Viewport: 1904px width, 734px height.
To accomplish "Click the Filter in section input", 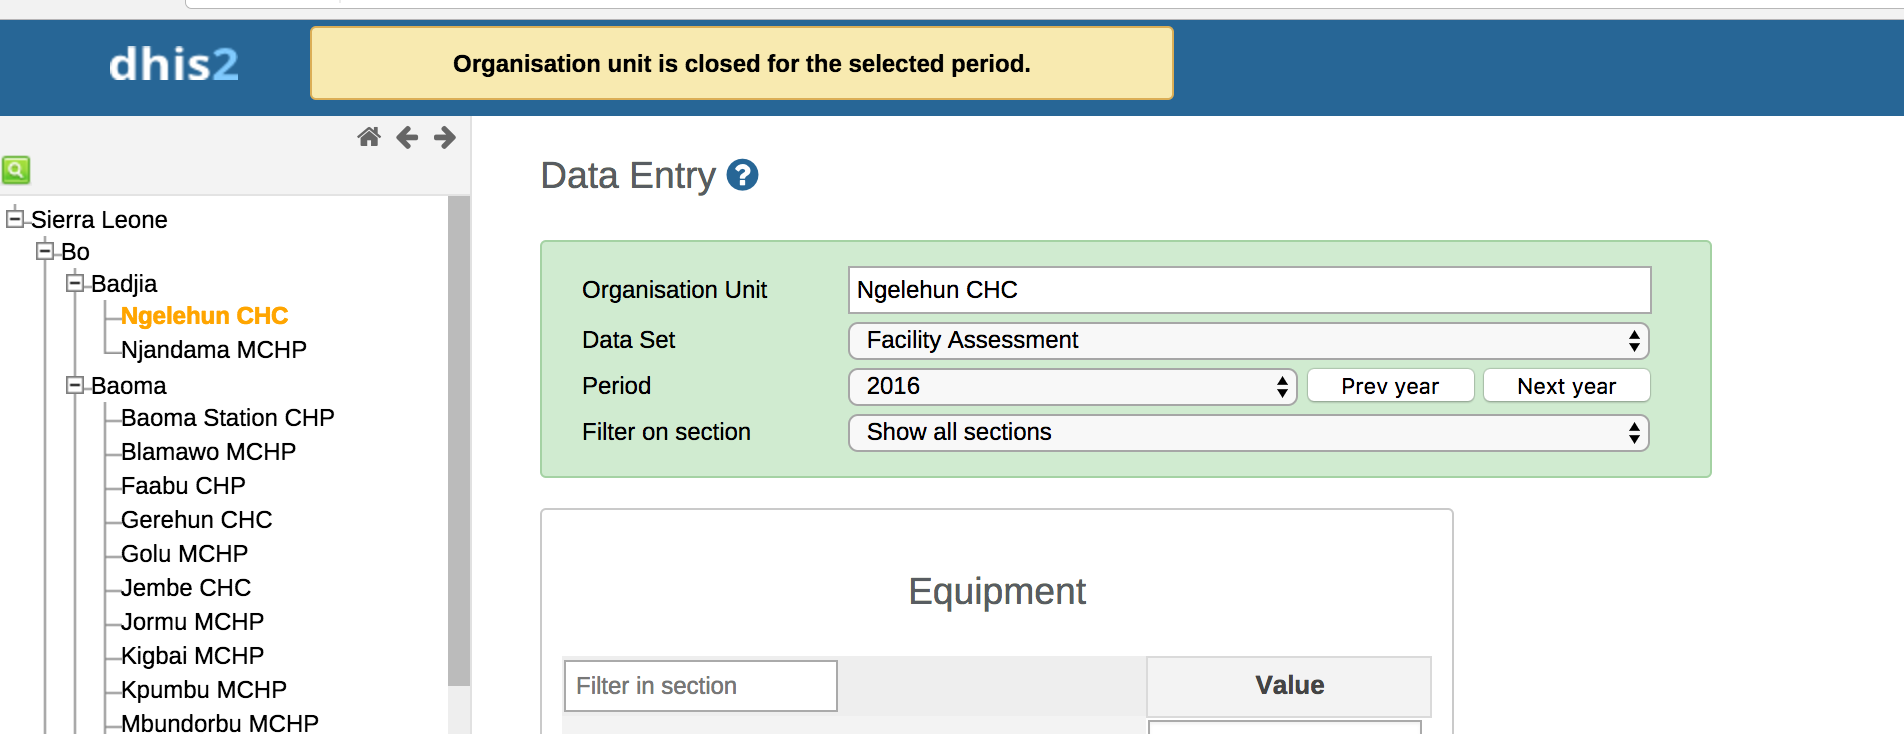I will click(700, 686).
